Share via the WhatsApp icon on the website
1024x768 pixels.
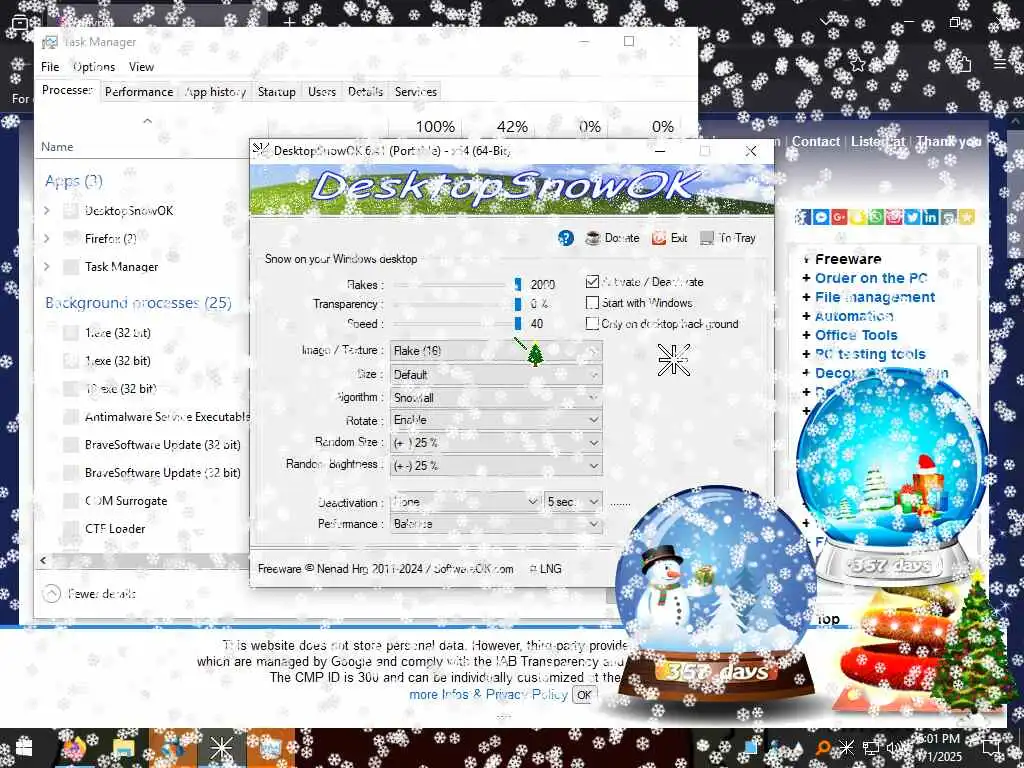pos(876,217)
